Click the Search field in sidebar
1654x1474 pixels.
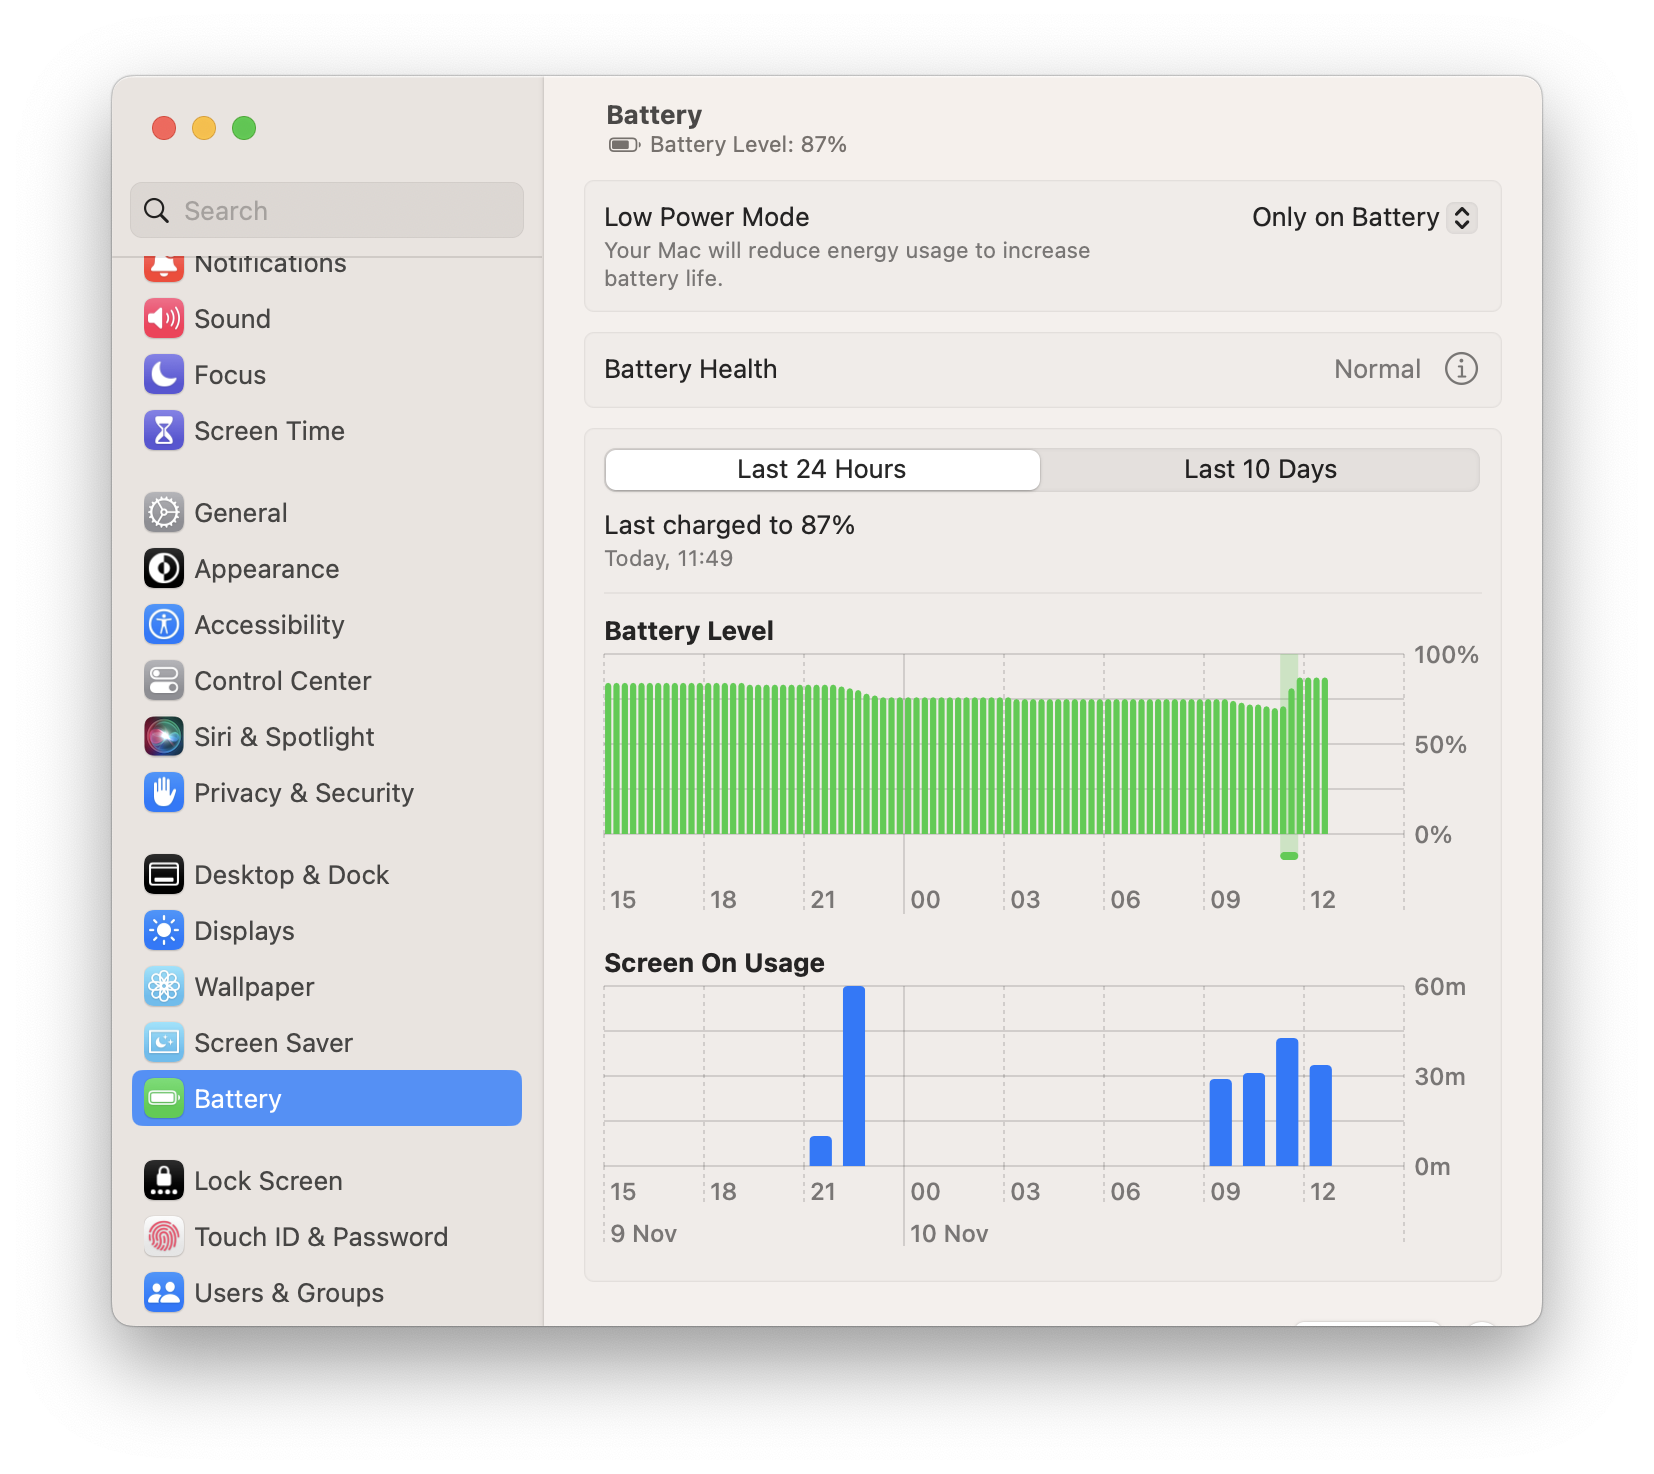tap(327, 211)
